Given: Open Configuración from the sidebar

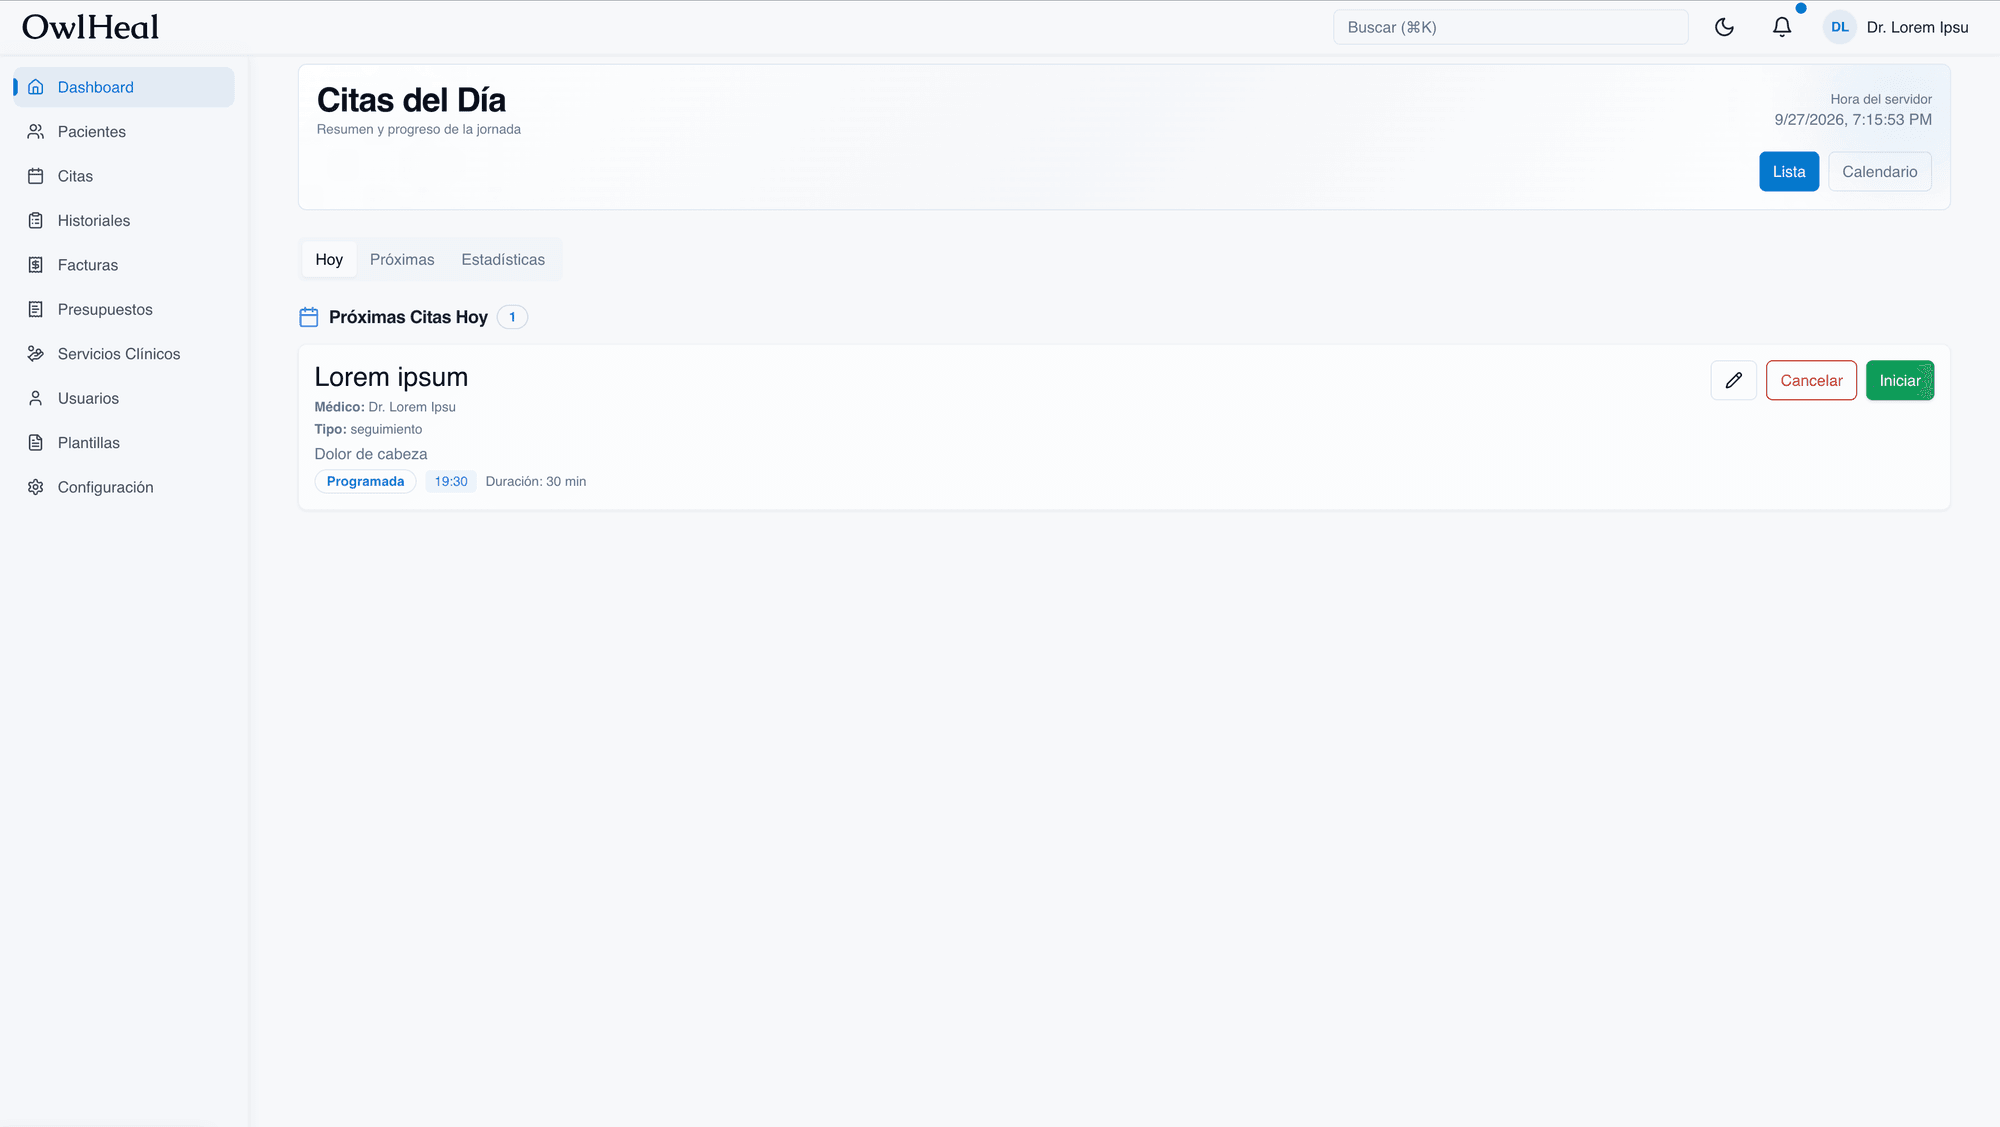Looking at the screenshot, I should [x=124, y=487].
